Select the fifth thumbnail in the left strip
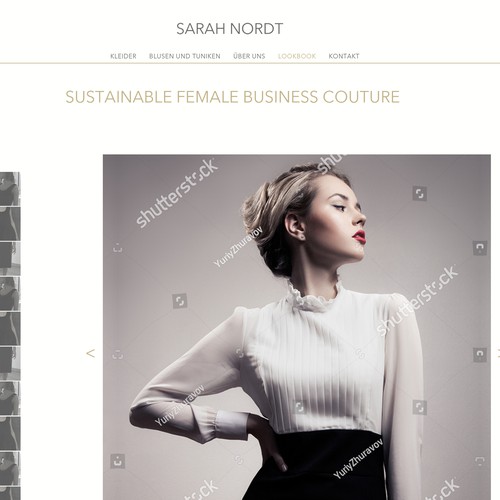Viewport: 500px width, 500px height. (x=10, y=329)
